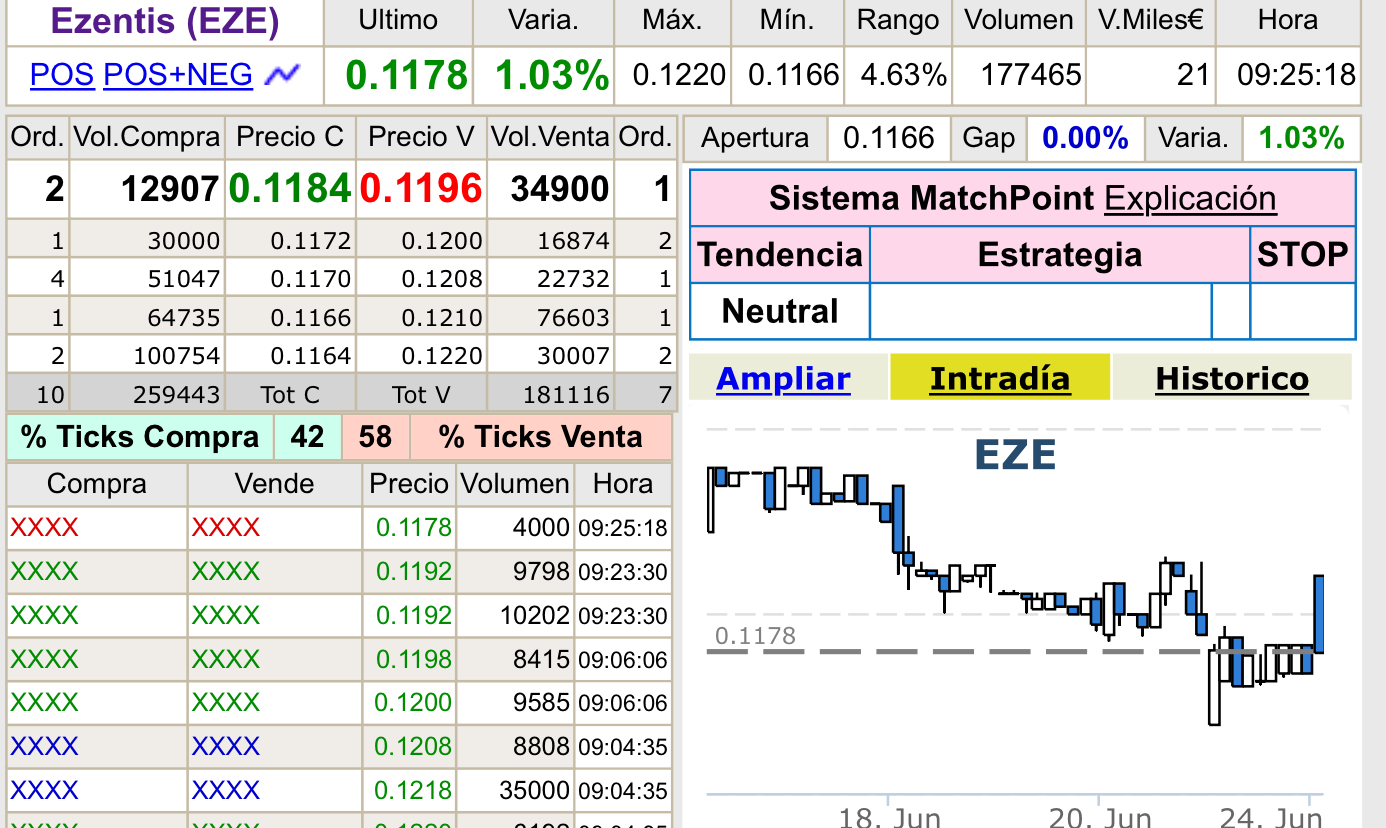Click the small blue chart icon next to POS+NEG
1386x828 pixels.
[x=282, y=74]
